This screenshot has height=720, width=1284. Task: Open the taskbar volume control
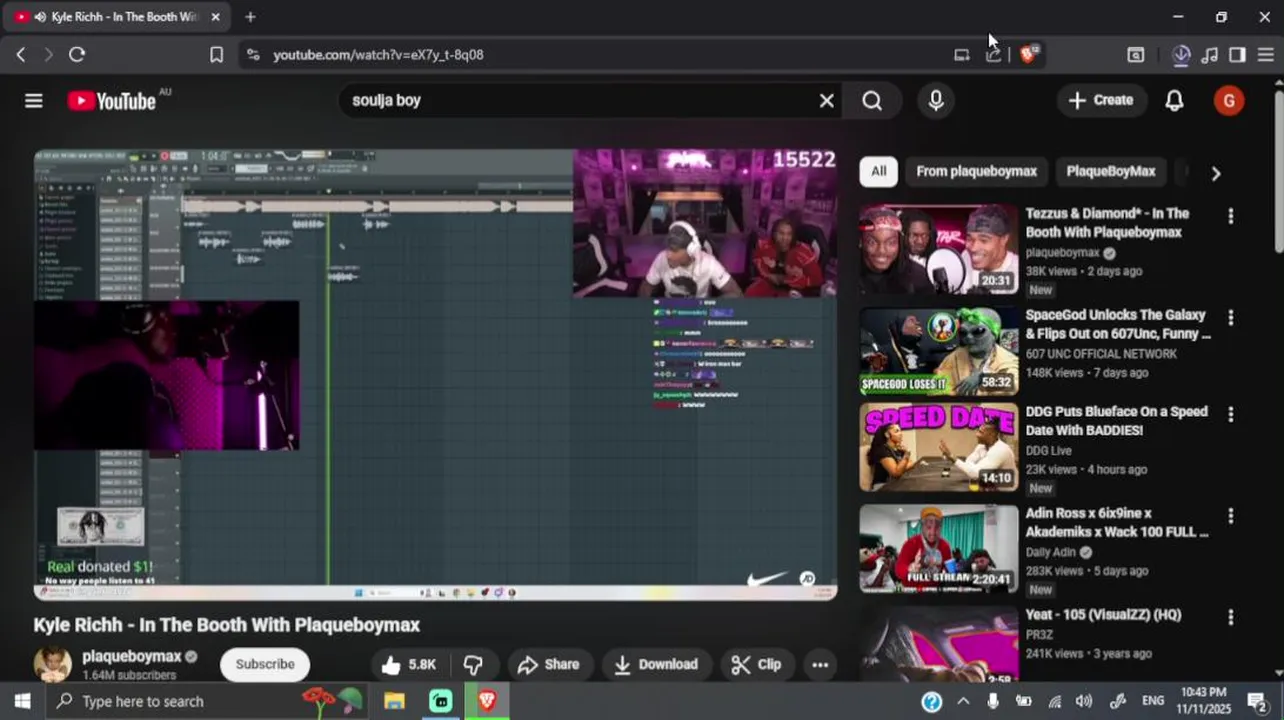click(1084, 701)
